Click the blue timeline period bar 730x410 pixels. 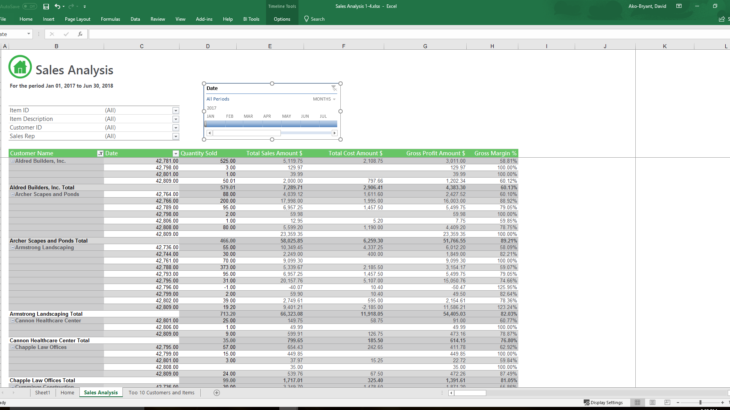pyautogui.click(x=271, y=124)
